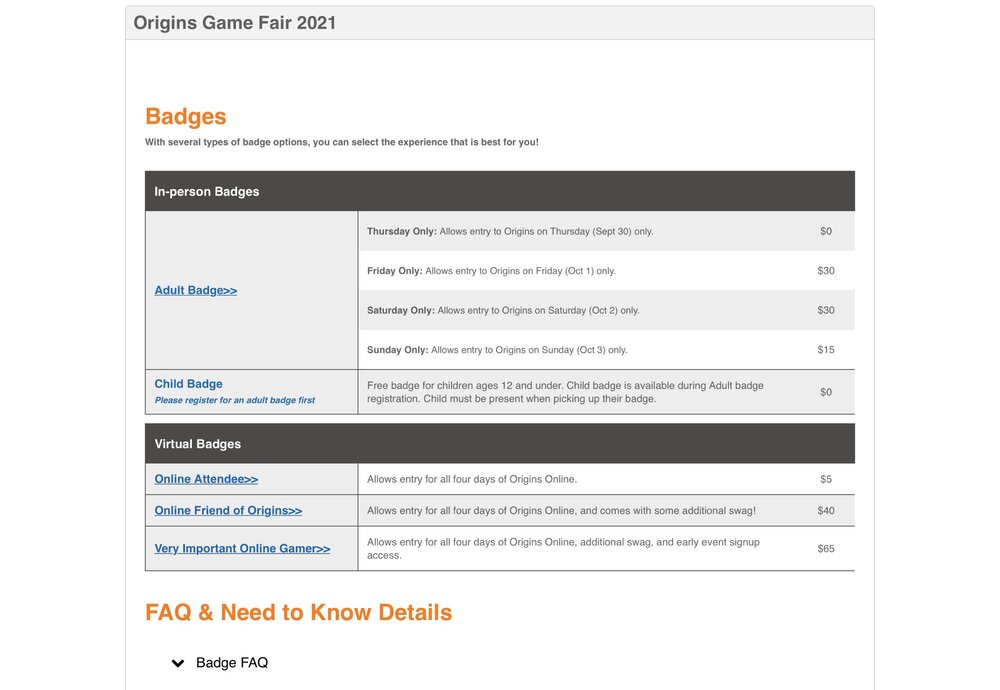The image size is (1000, 690).
Task: Click the Child Badge heading
Action: tap(188, 384)
